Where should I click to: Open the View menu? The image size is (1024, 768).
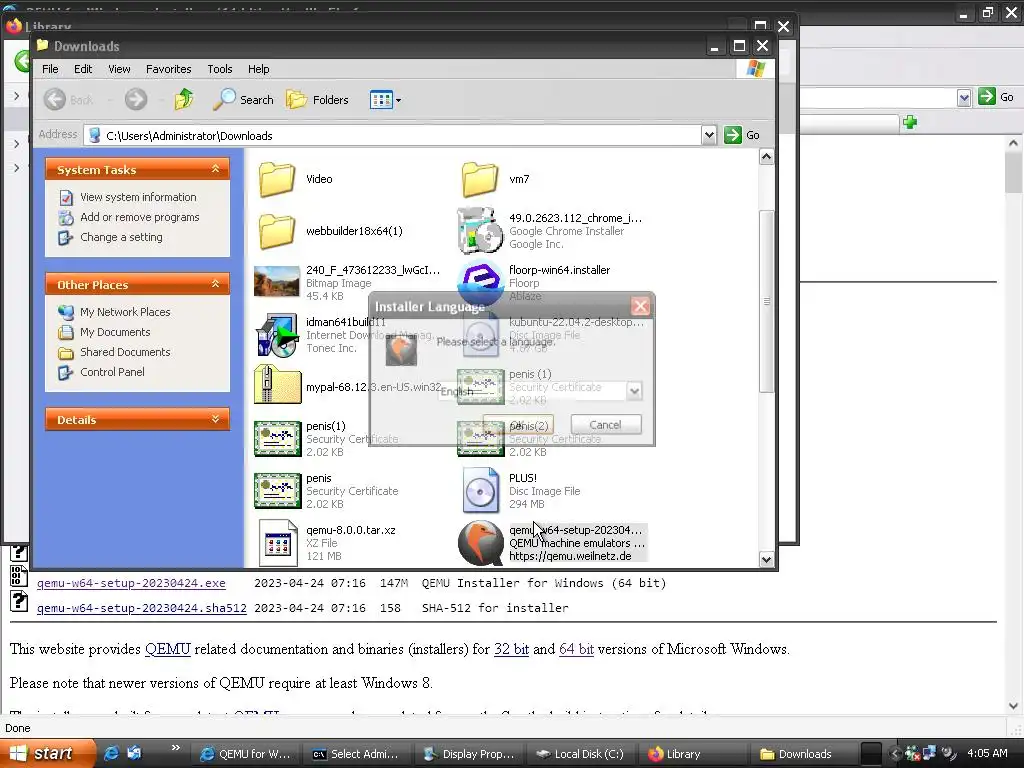pos(119,69)
